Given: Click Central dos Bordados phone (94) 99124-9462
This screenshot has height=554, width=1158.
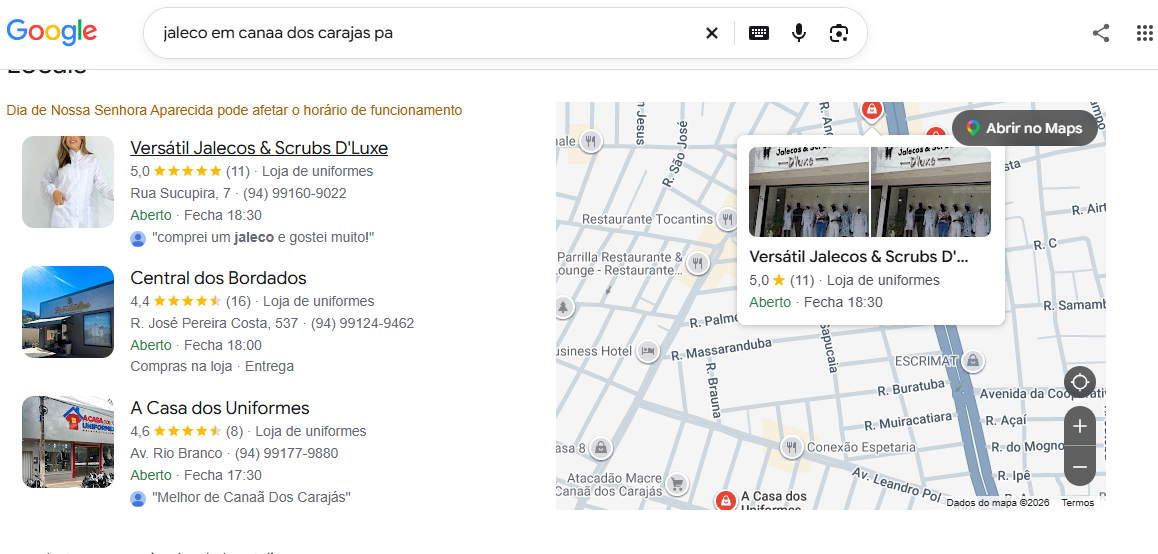Looking at the screenshot, I should pyautogui.click(x=363, y=324).
